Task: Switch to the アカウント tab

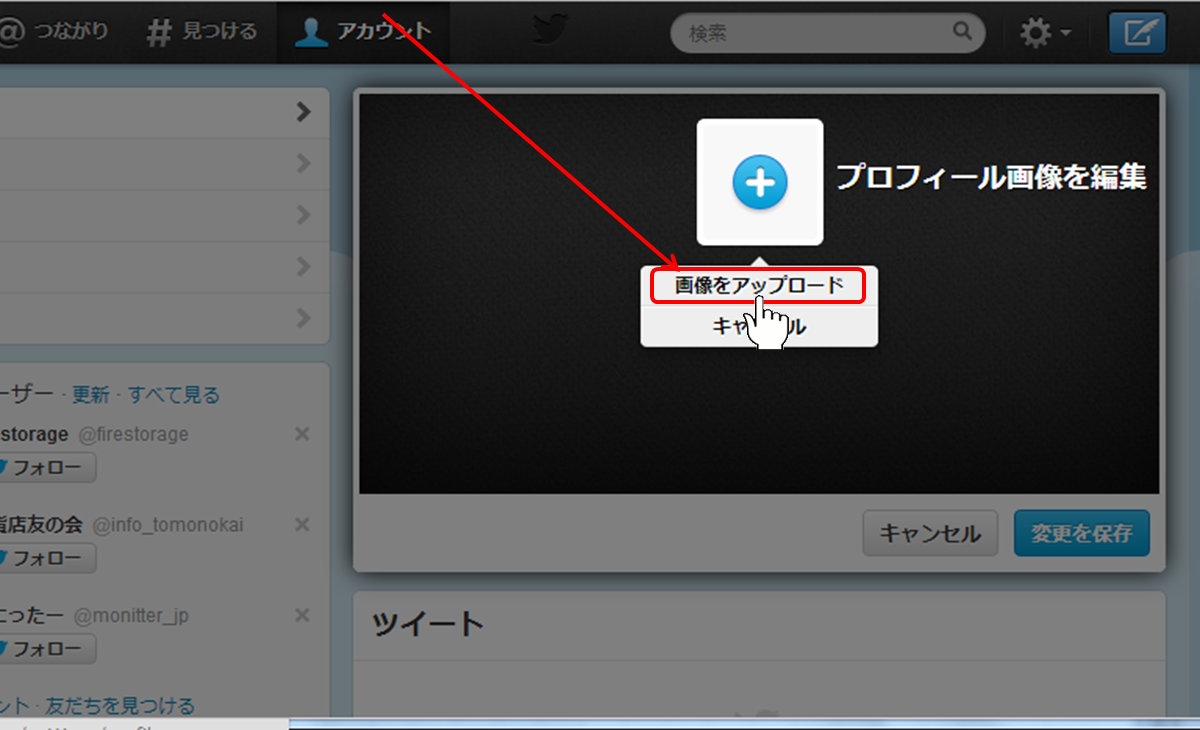Action: 363,32
